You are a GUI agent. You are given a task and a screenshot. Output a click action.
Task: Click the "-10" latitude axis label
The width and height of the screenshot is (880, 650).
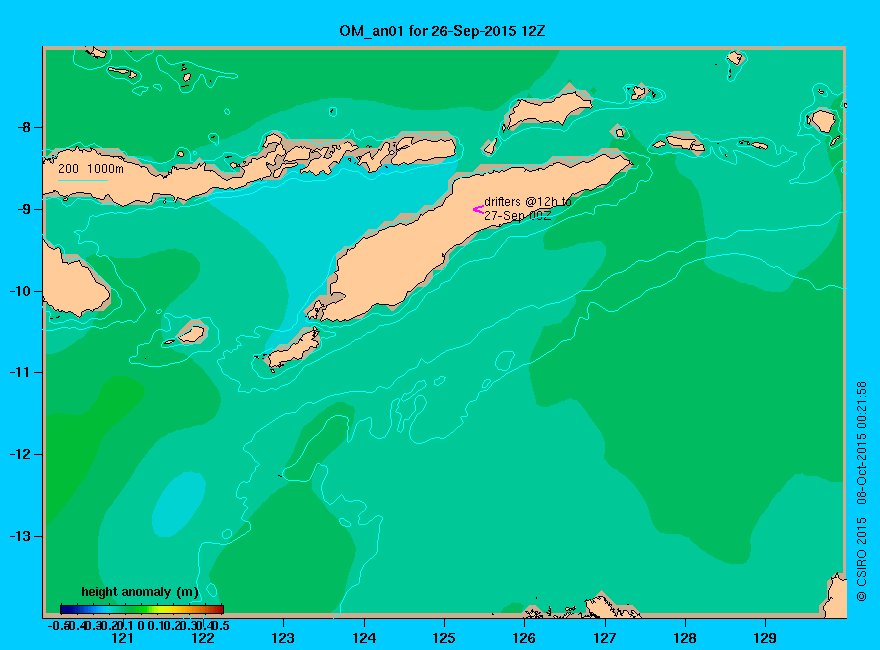(x=21, y=291)
